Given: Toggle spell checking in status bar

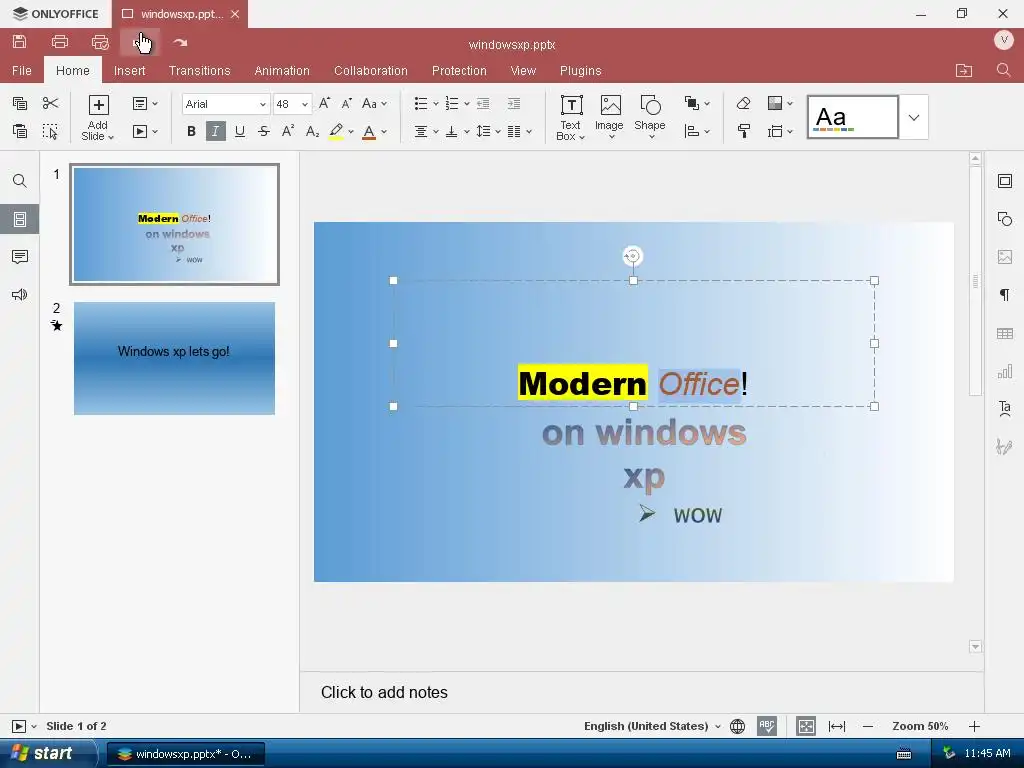Looking at the screenshot, I should pyautogui.click(x=767, y=726).
